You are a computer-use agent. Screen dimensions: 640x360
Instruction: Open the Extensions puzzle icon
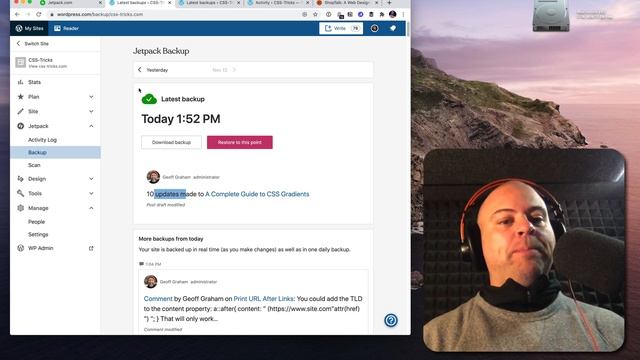pyautogui.click(x=382, y=14)
